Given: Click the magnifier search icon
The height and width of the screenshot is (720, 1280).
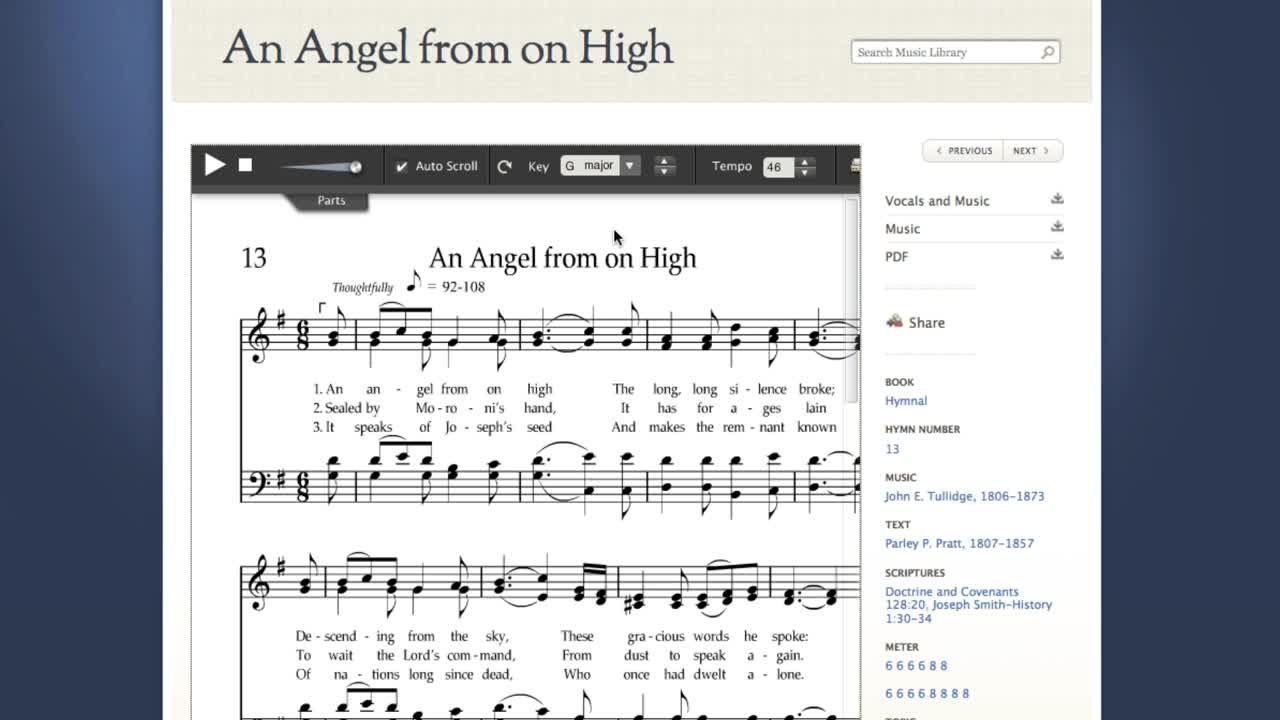Looking at the screenshot, I should point(1048,52).
